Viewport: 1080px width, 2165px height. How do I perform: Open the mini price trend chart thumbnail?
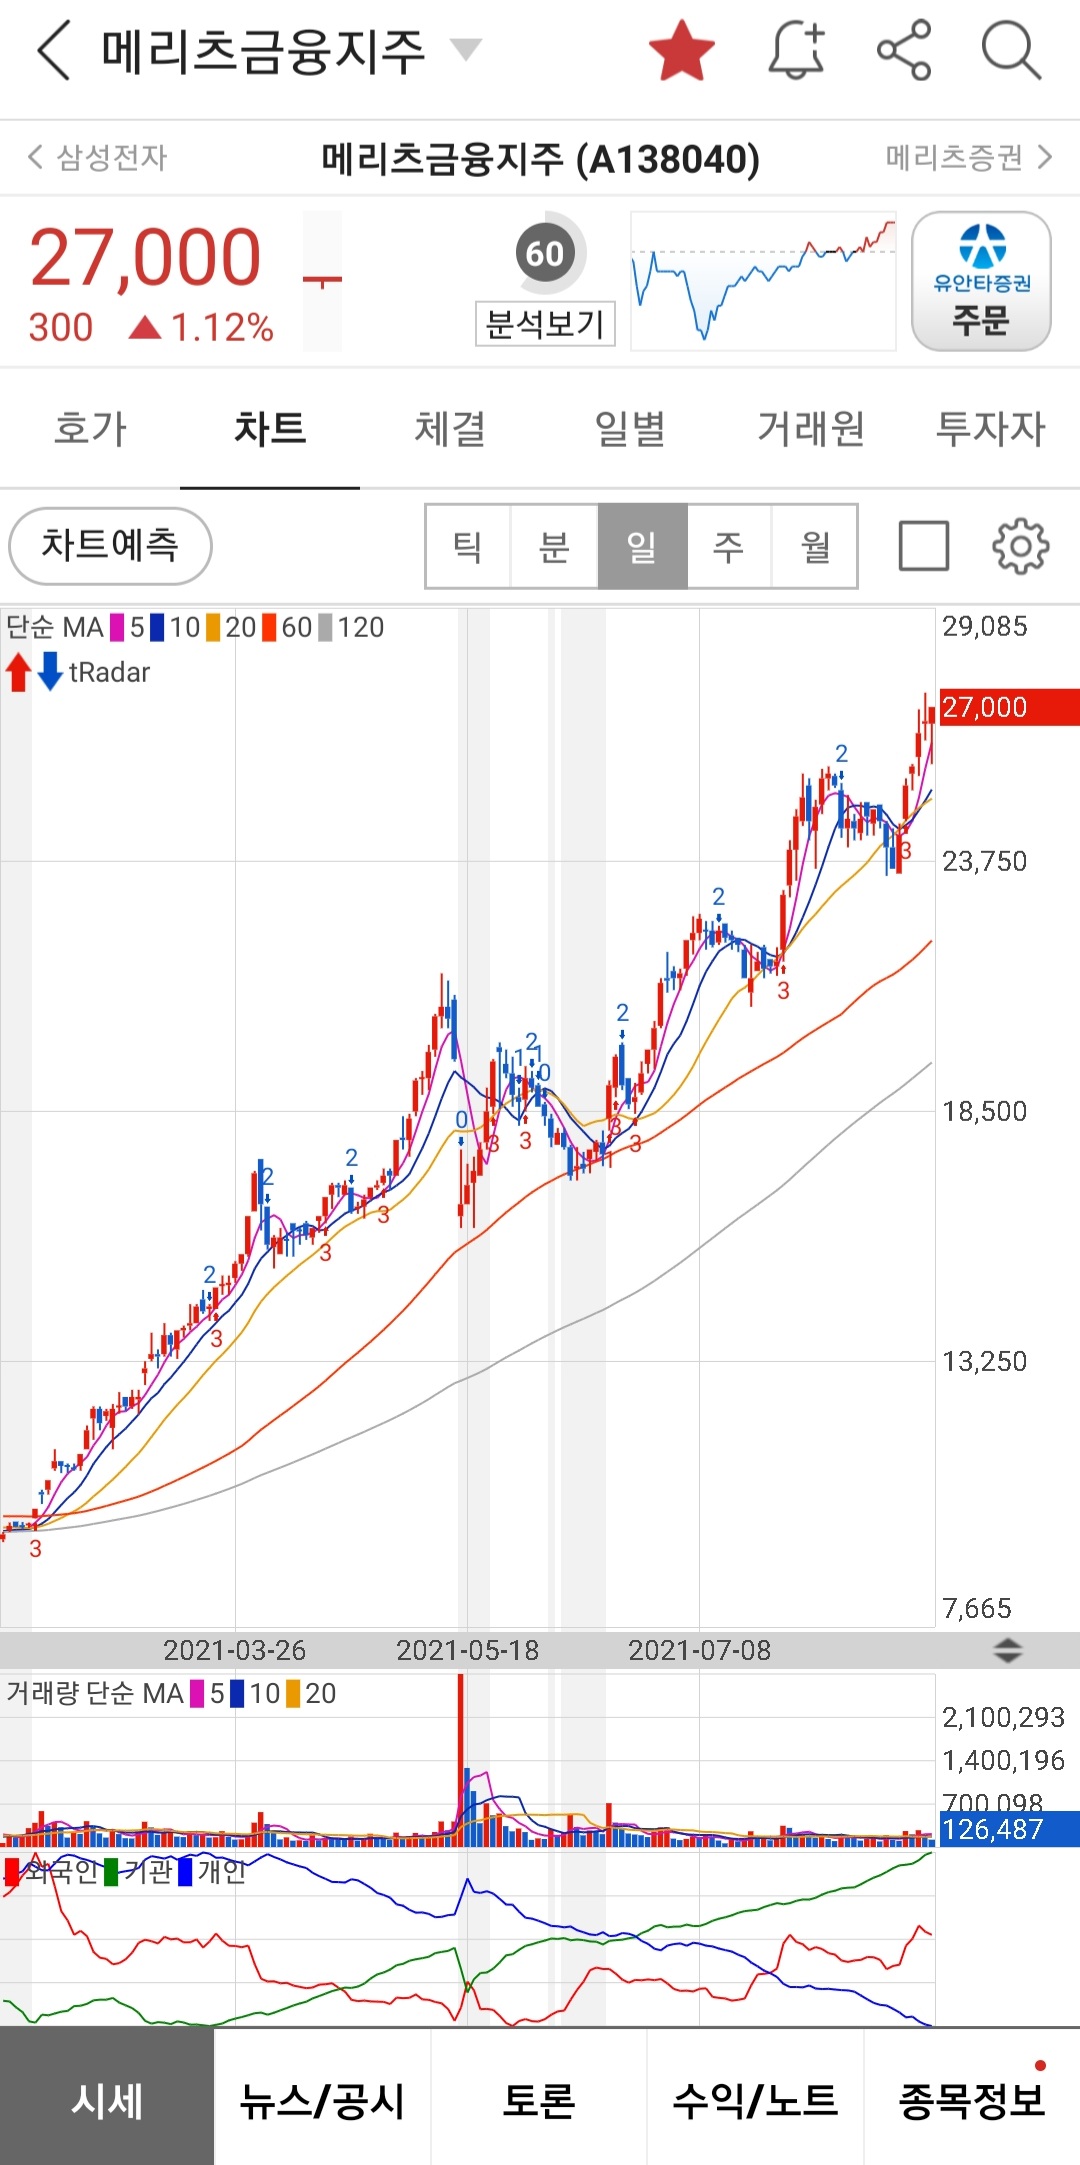coord(763,280)
